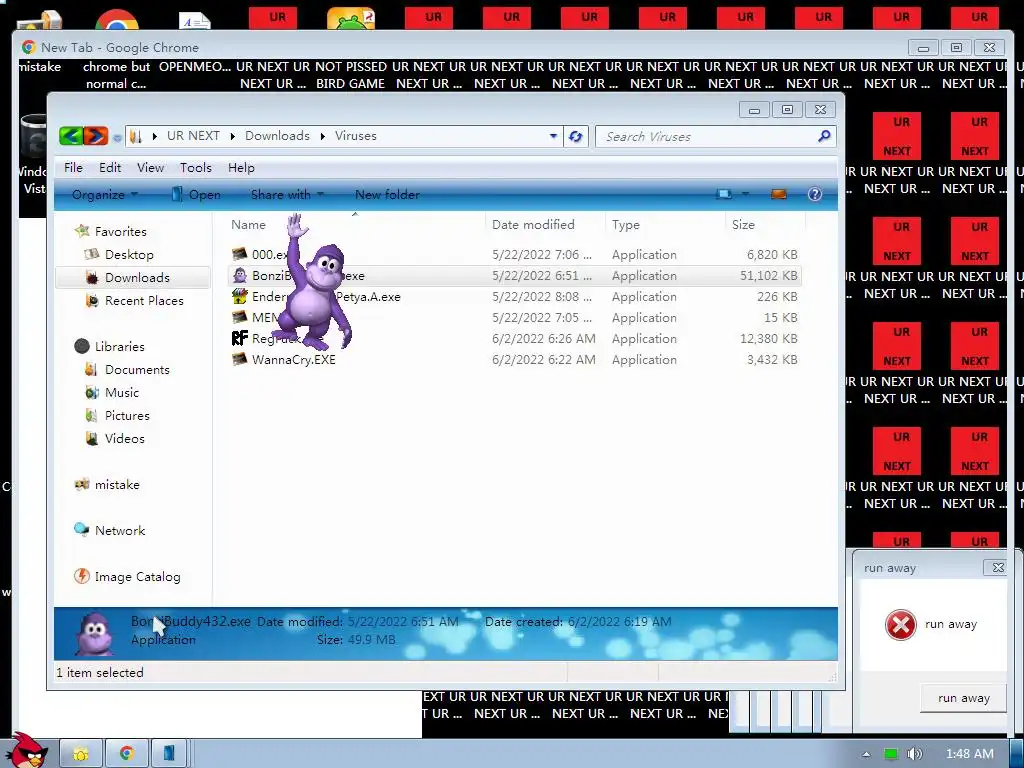Screen dimensions: 1024x768
Task: Open Pictures library in navigation pane
Action: [127, 415]
